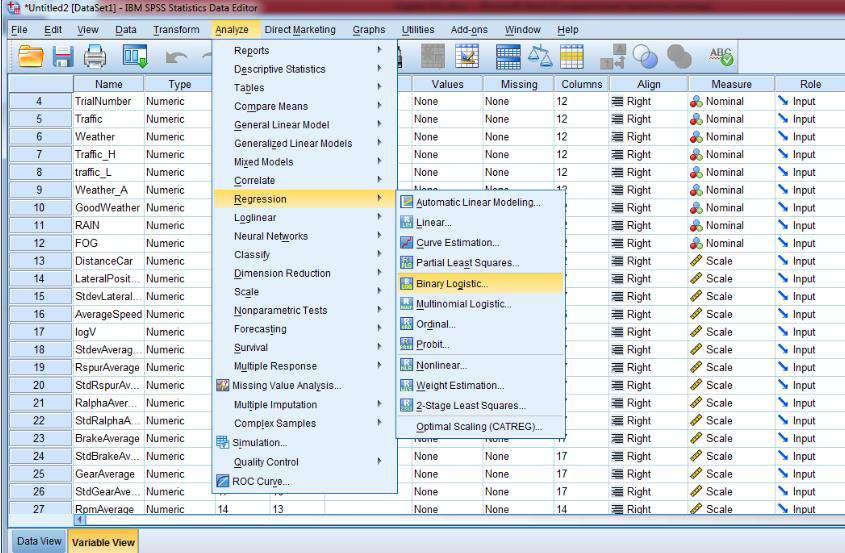The image size is (845, 553).
Task: Click the Print toolbar icon
Action: pos(95,57)
